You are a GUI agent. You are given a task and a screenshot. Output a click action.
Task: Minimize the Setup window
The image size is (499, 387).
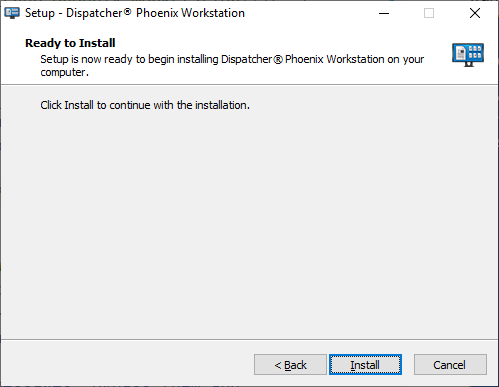(384, 13)
